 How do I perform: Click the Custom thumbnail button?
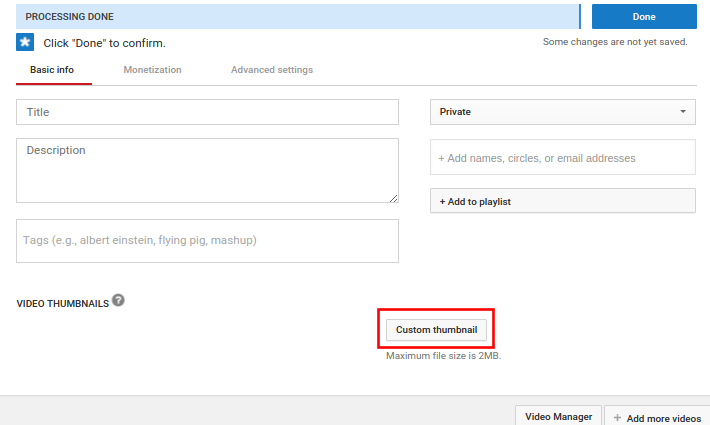(436, 329)
